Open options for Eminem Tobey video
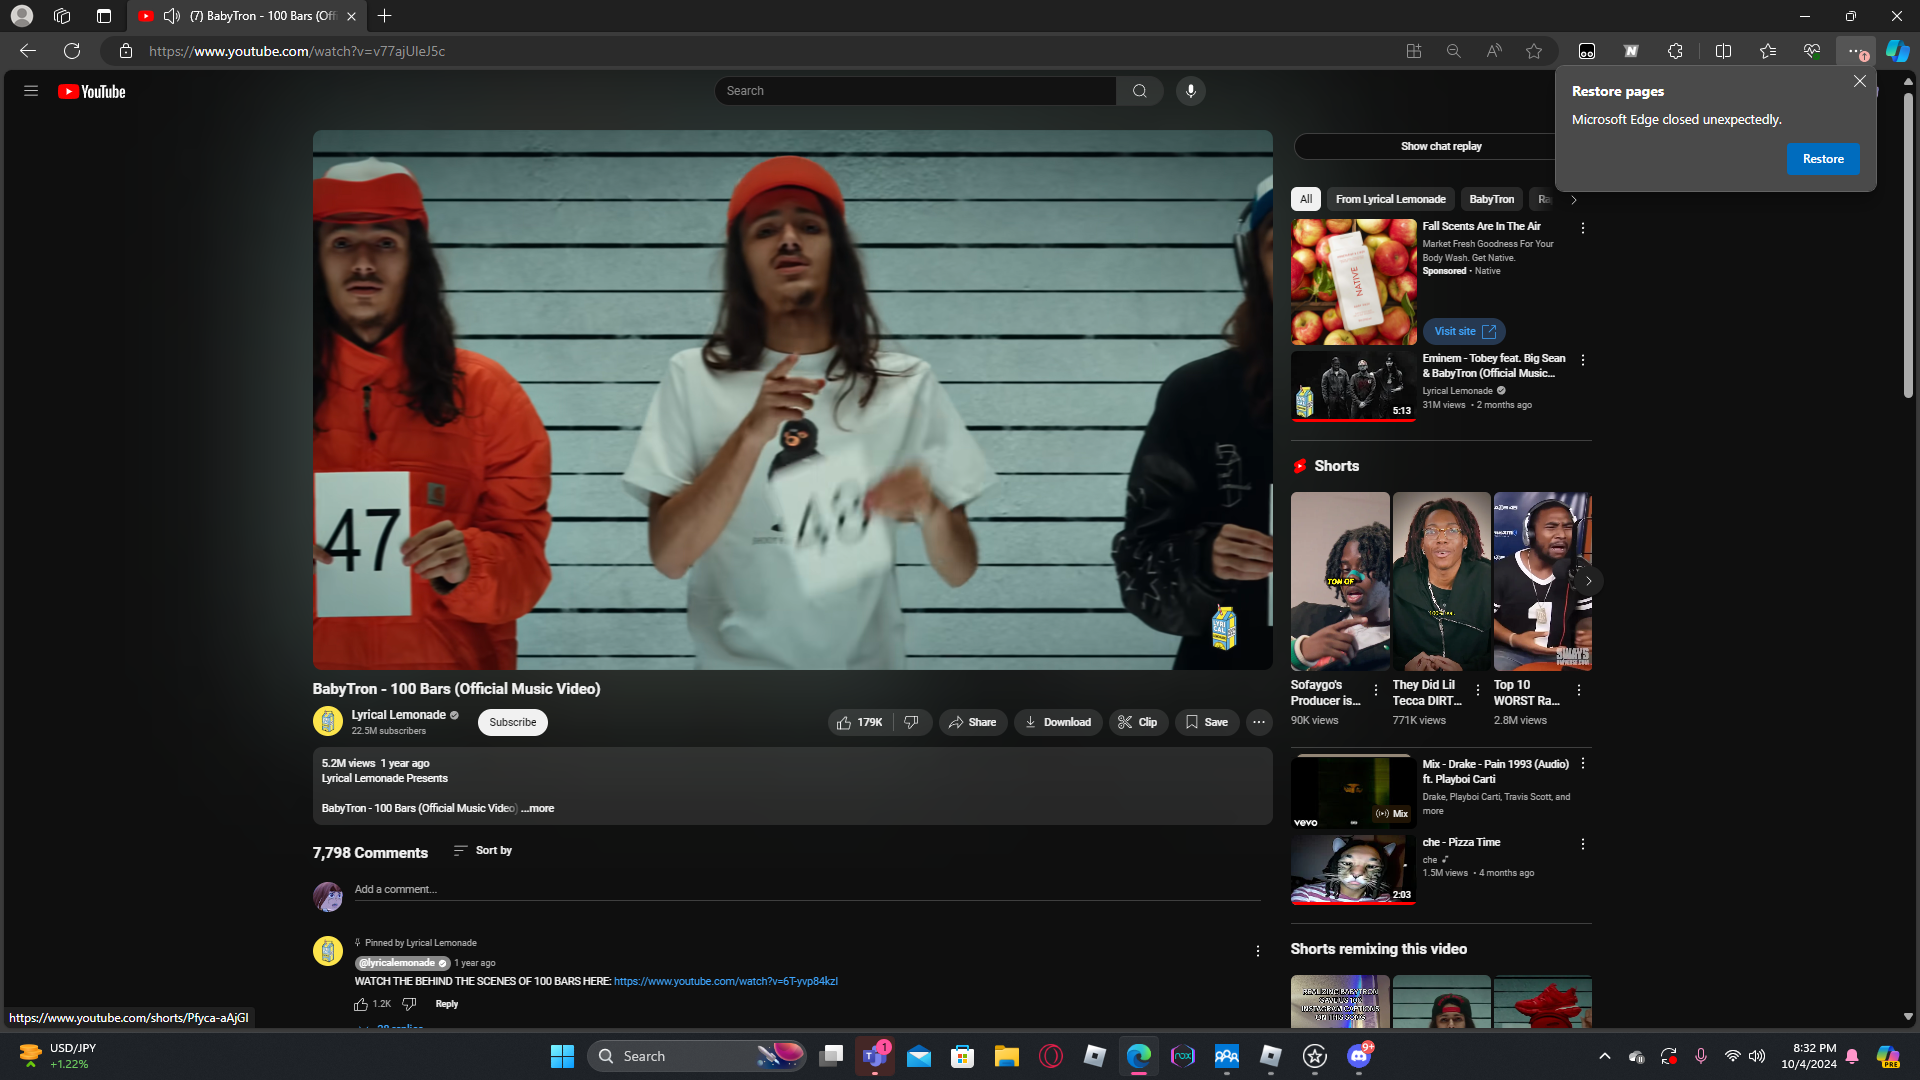Image resolution: width=1920 pixels, height=1080 pixels. (1582, 360)
